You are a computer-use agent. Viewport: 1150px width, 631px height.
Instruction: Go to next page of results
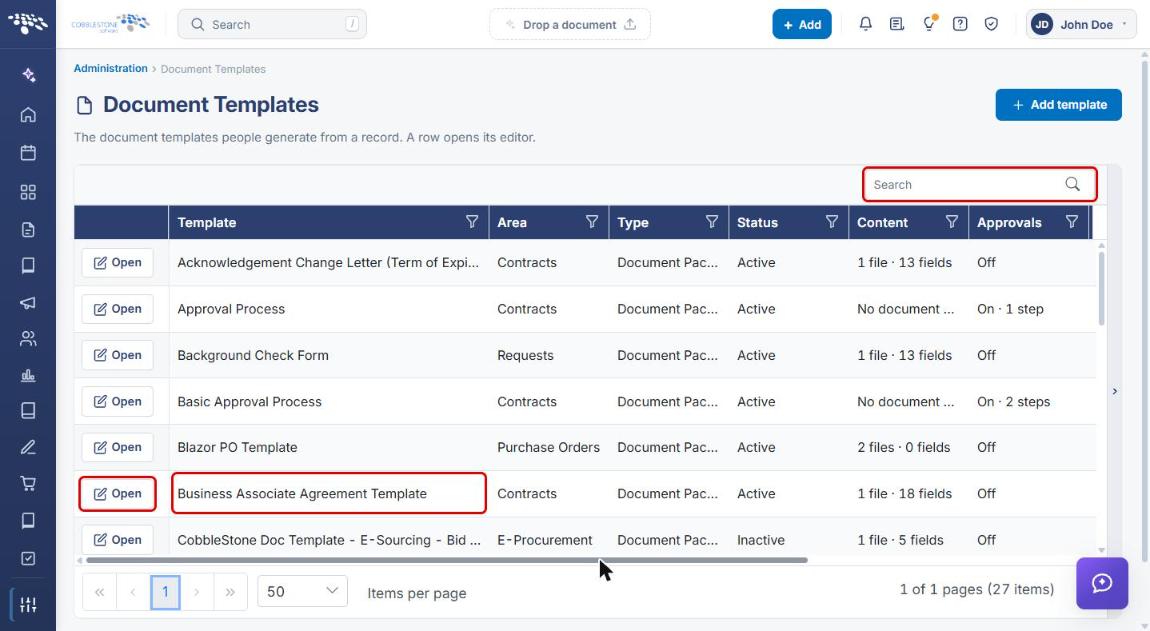click(x=197, y=591)
